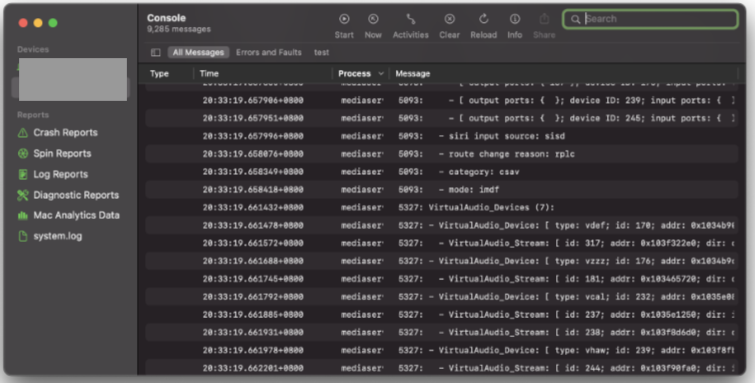Click the Spin Reports icon
The width and height of the screenshot is (755, 383).
[23, 153]
